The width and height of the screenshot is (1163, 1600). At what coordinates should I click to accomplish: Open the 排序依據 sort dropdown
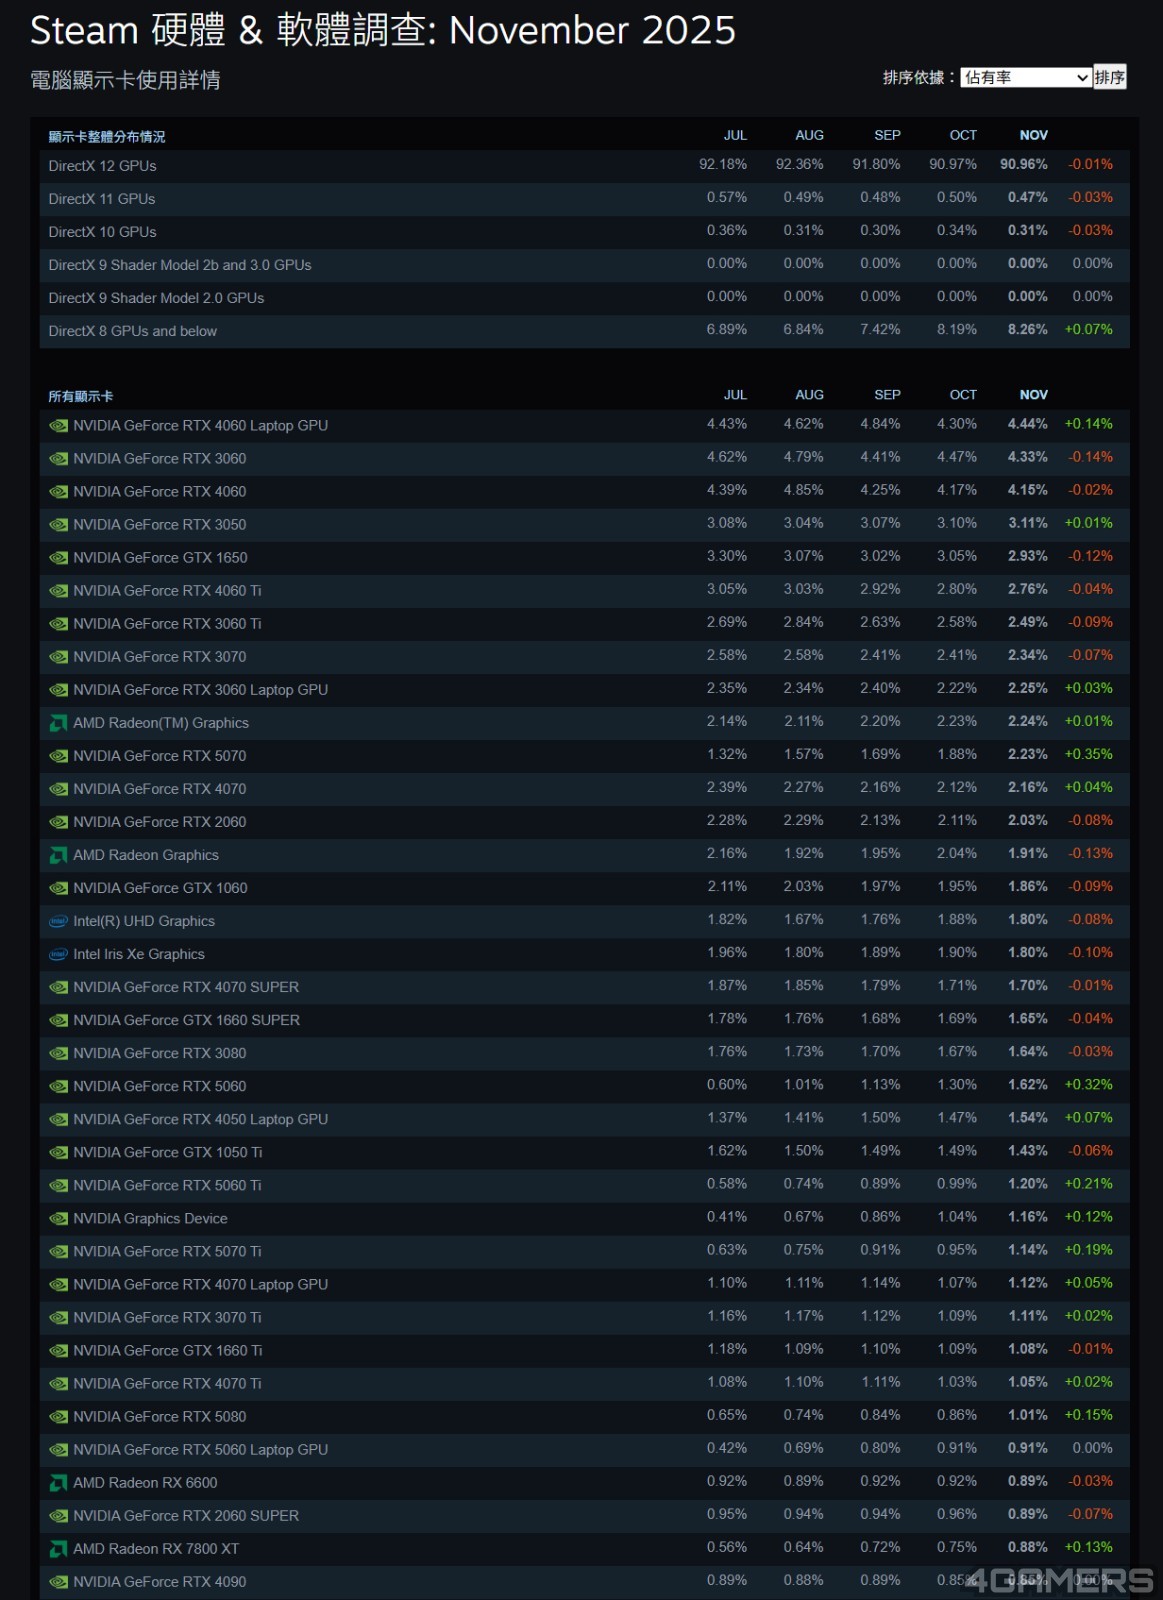point(1025,78)
